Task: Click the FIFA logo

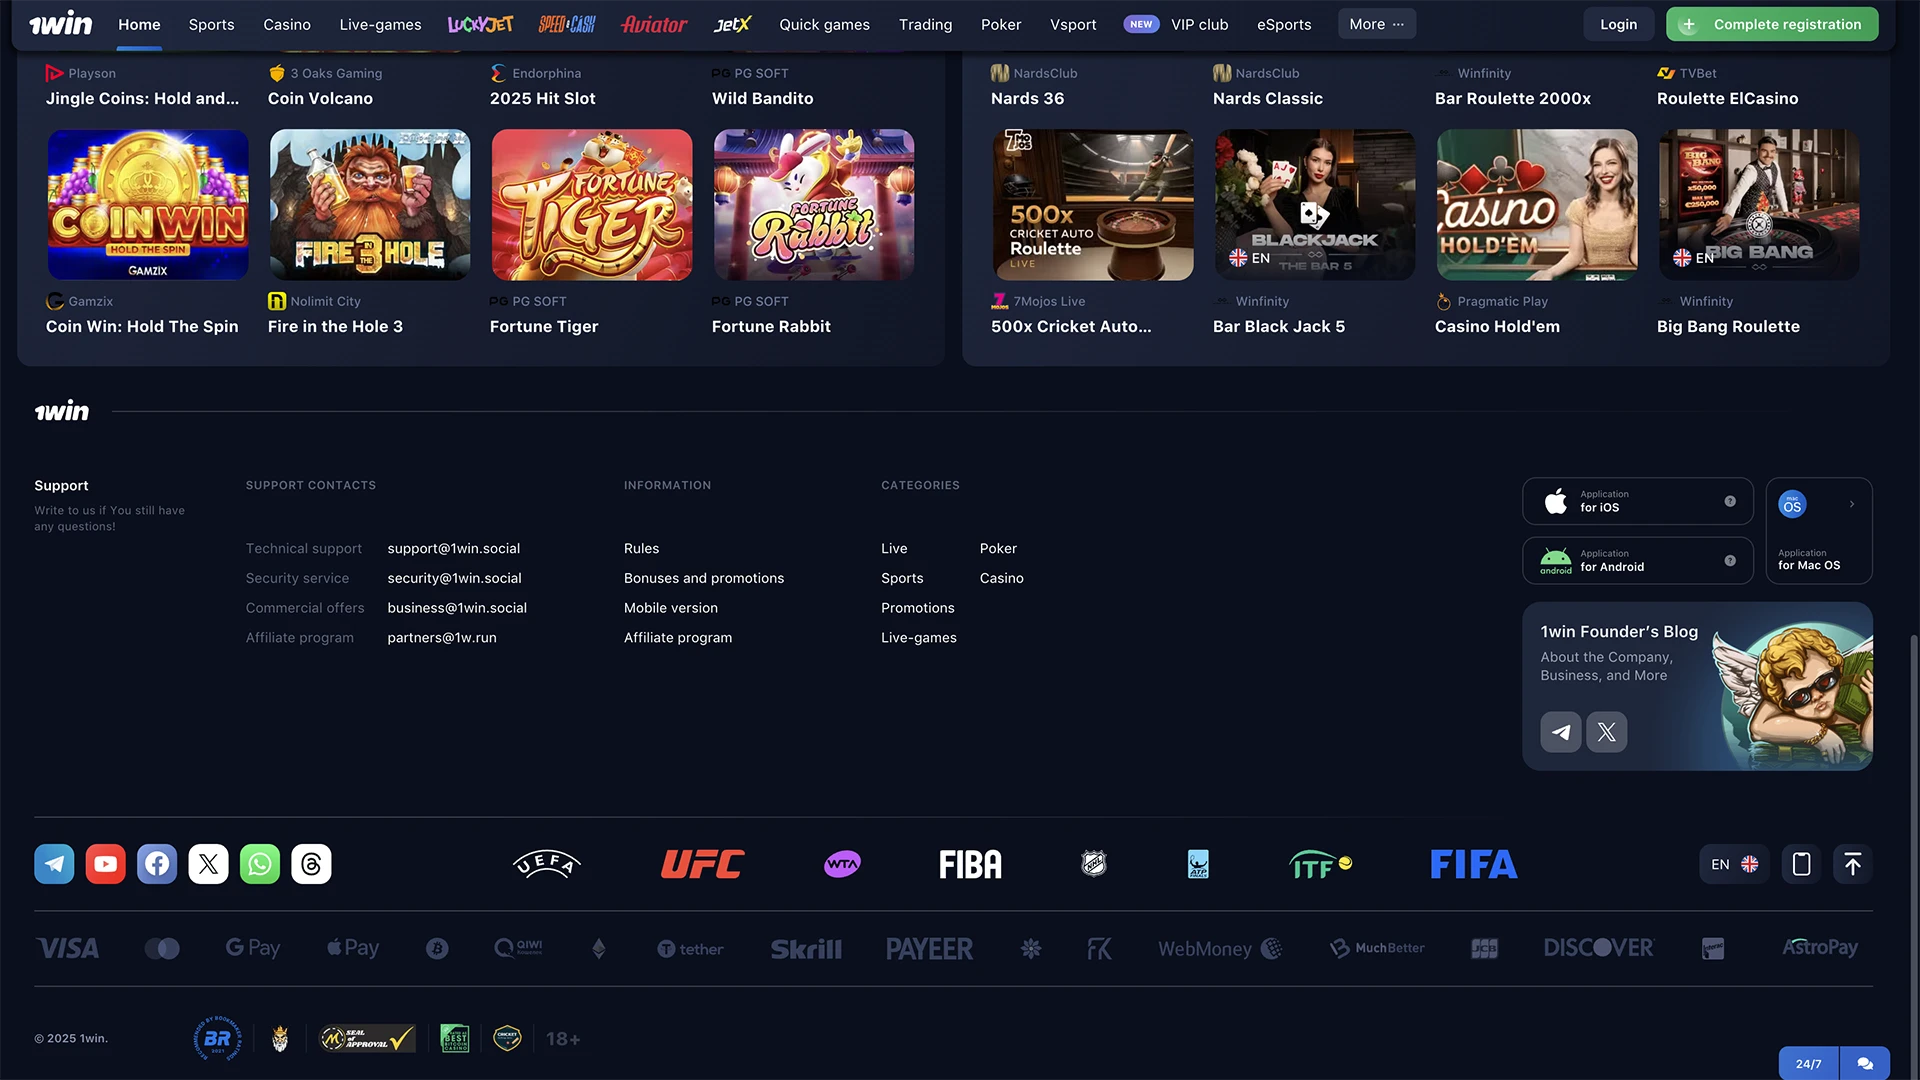Action: click(1474, 864)
